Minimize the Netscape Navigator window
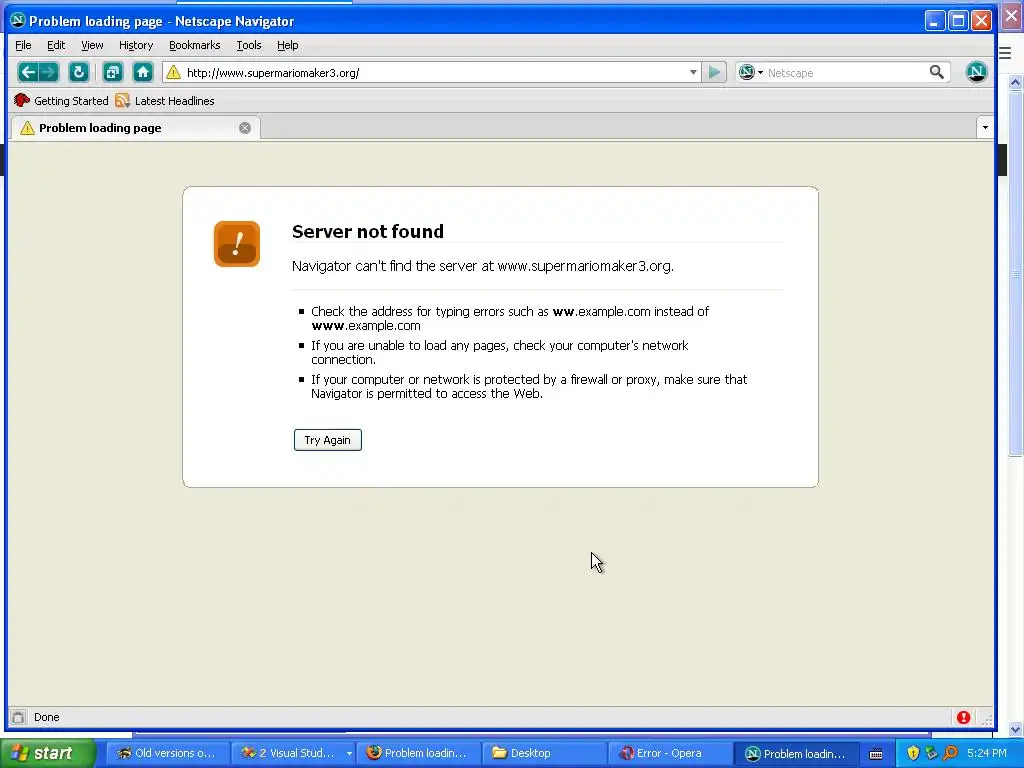The image size is (1024, 768). (x=935, y=21)
